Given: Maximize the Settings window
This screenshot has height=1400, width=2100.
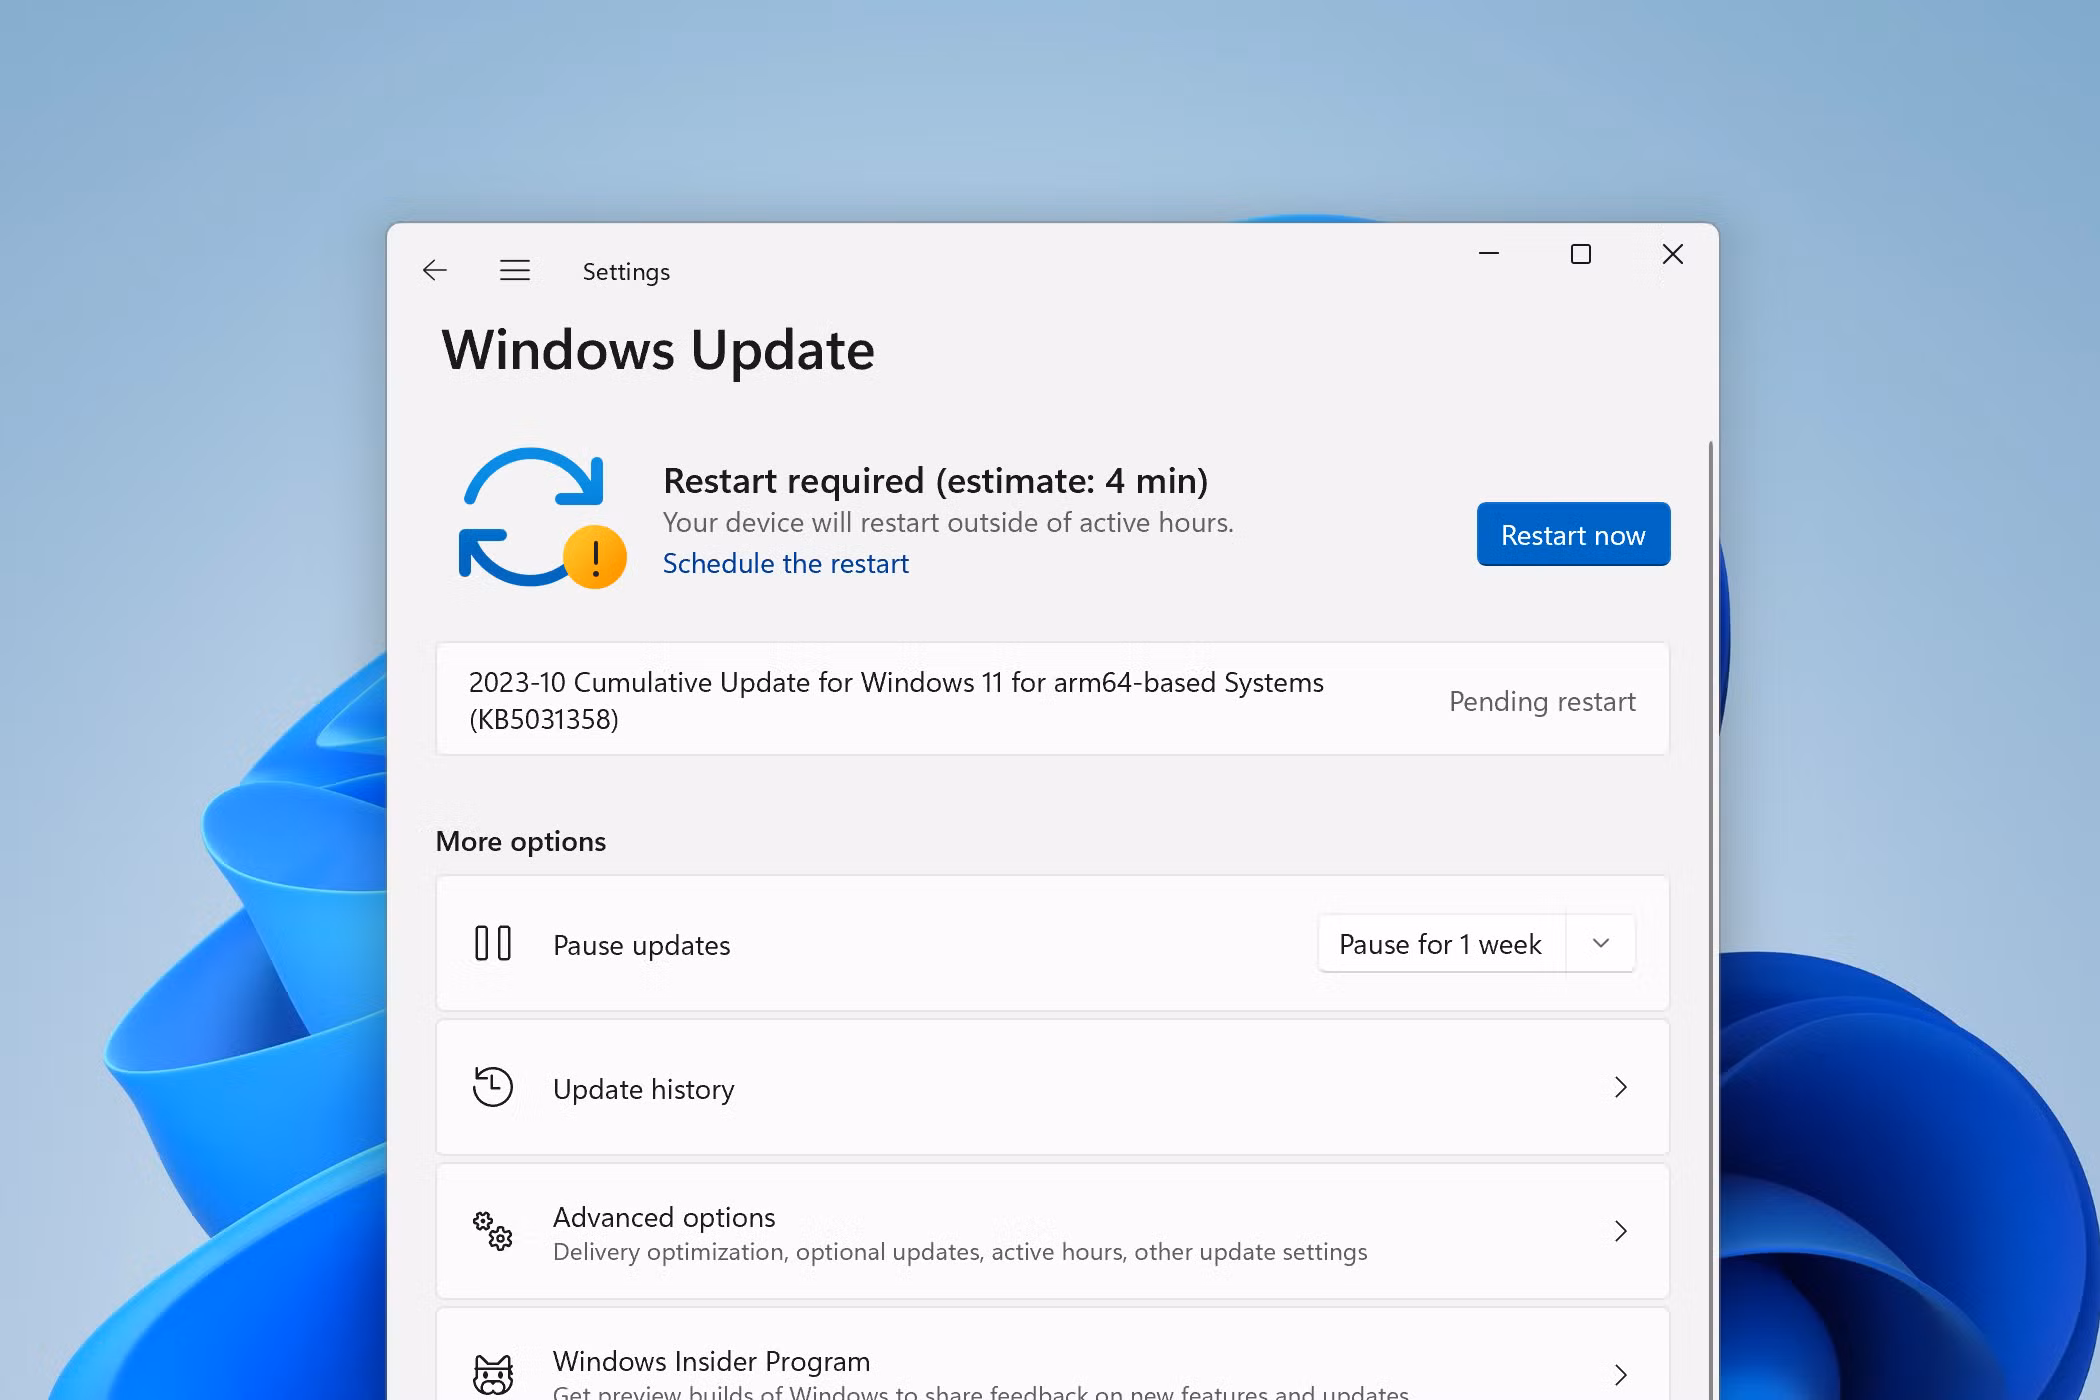Looking at the screenshot, I should click(x=1581, y=254).
